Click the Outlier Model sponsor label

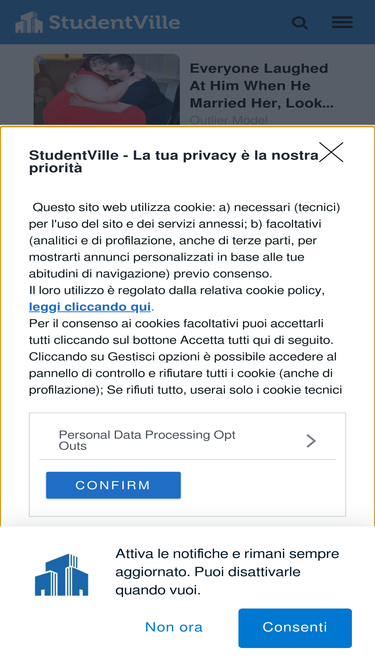tap(229, 120)
